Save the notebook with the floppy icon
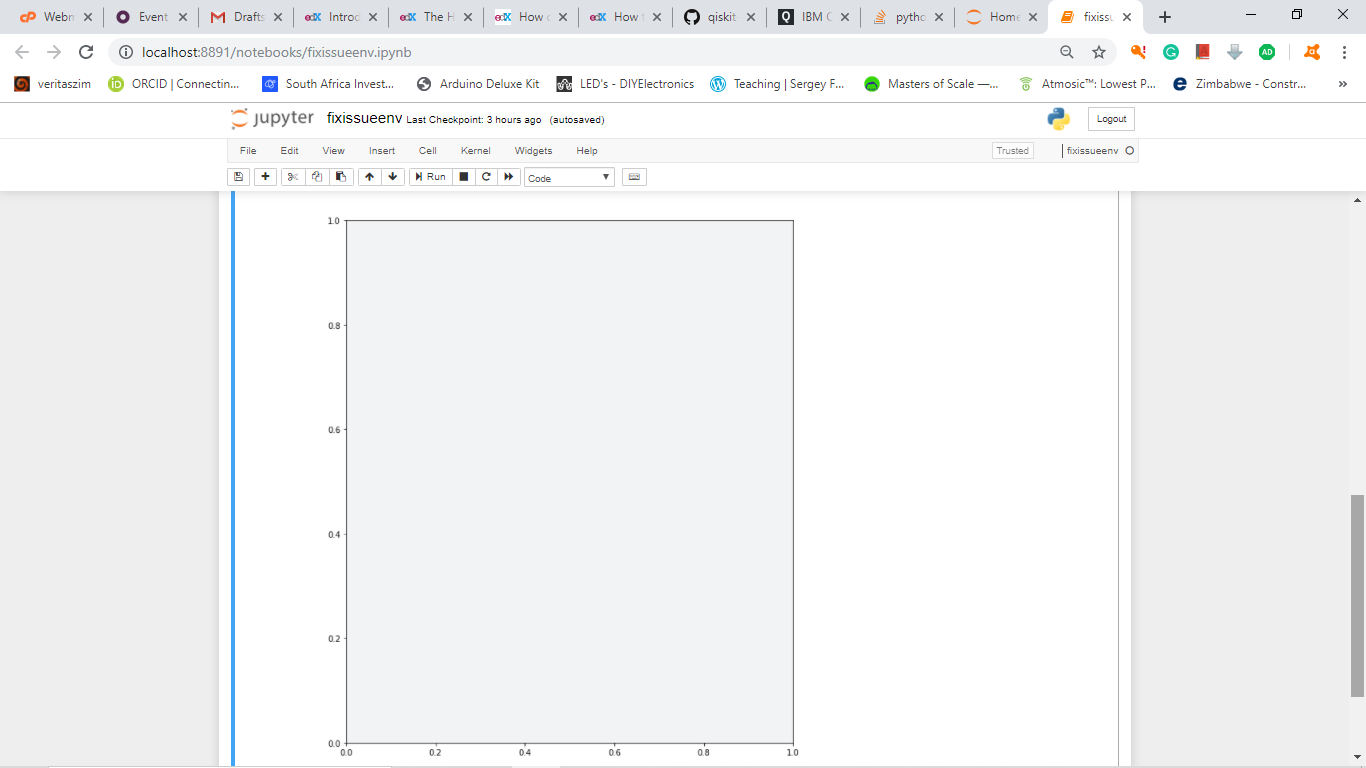Viewport: 1366px width, 768px height. 238,177
